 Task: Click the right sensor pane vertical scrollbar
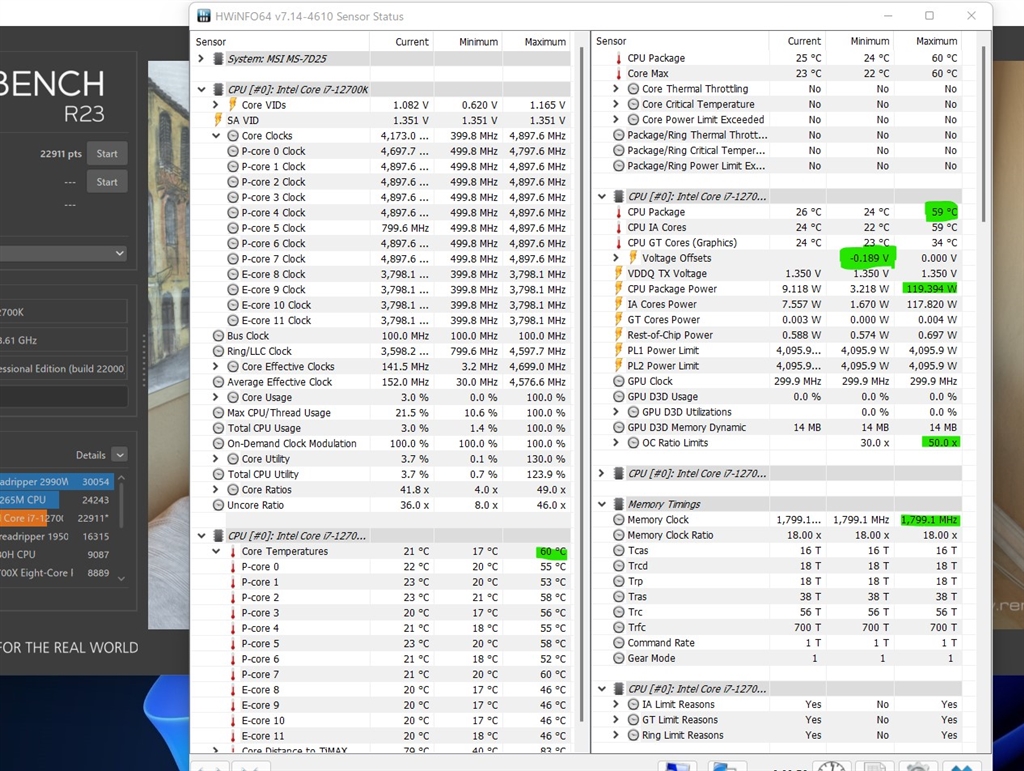click(x=982, y=134)
